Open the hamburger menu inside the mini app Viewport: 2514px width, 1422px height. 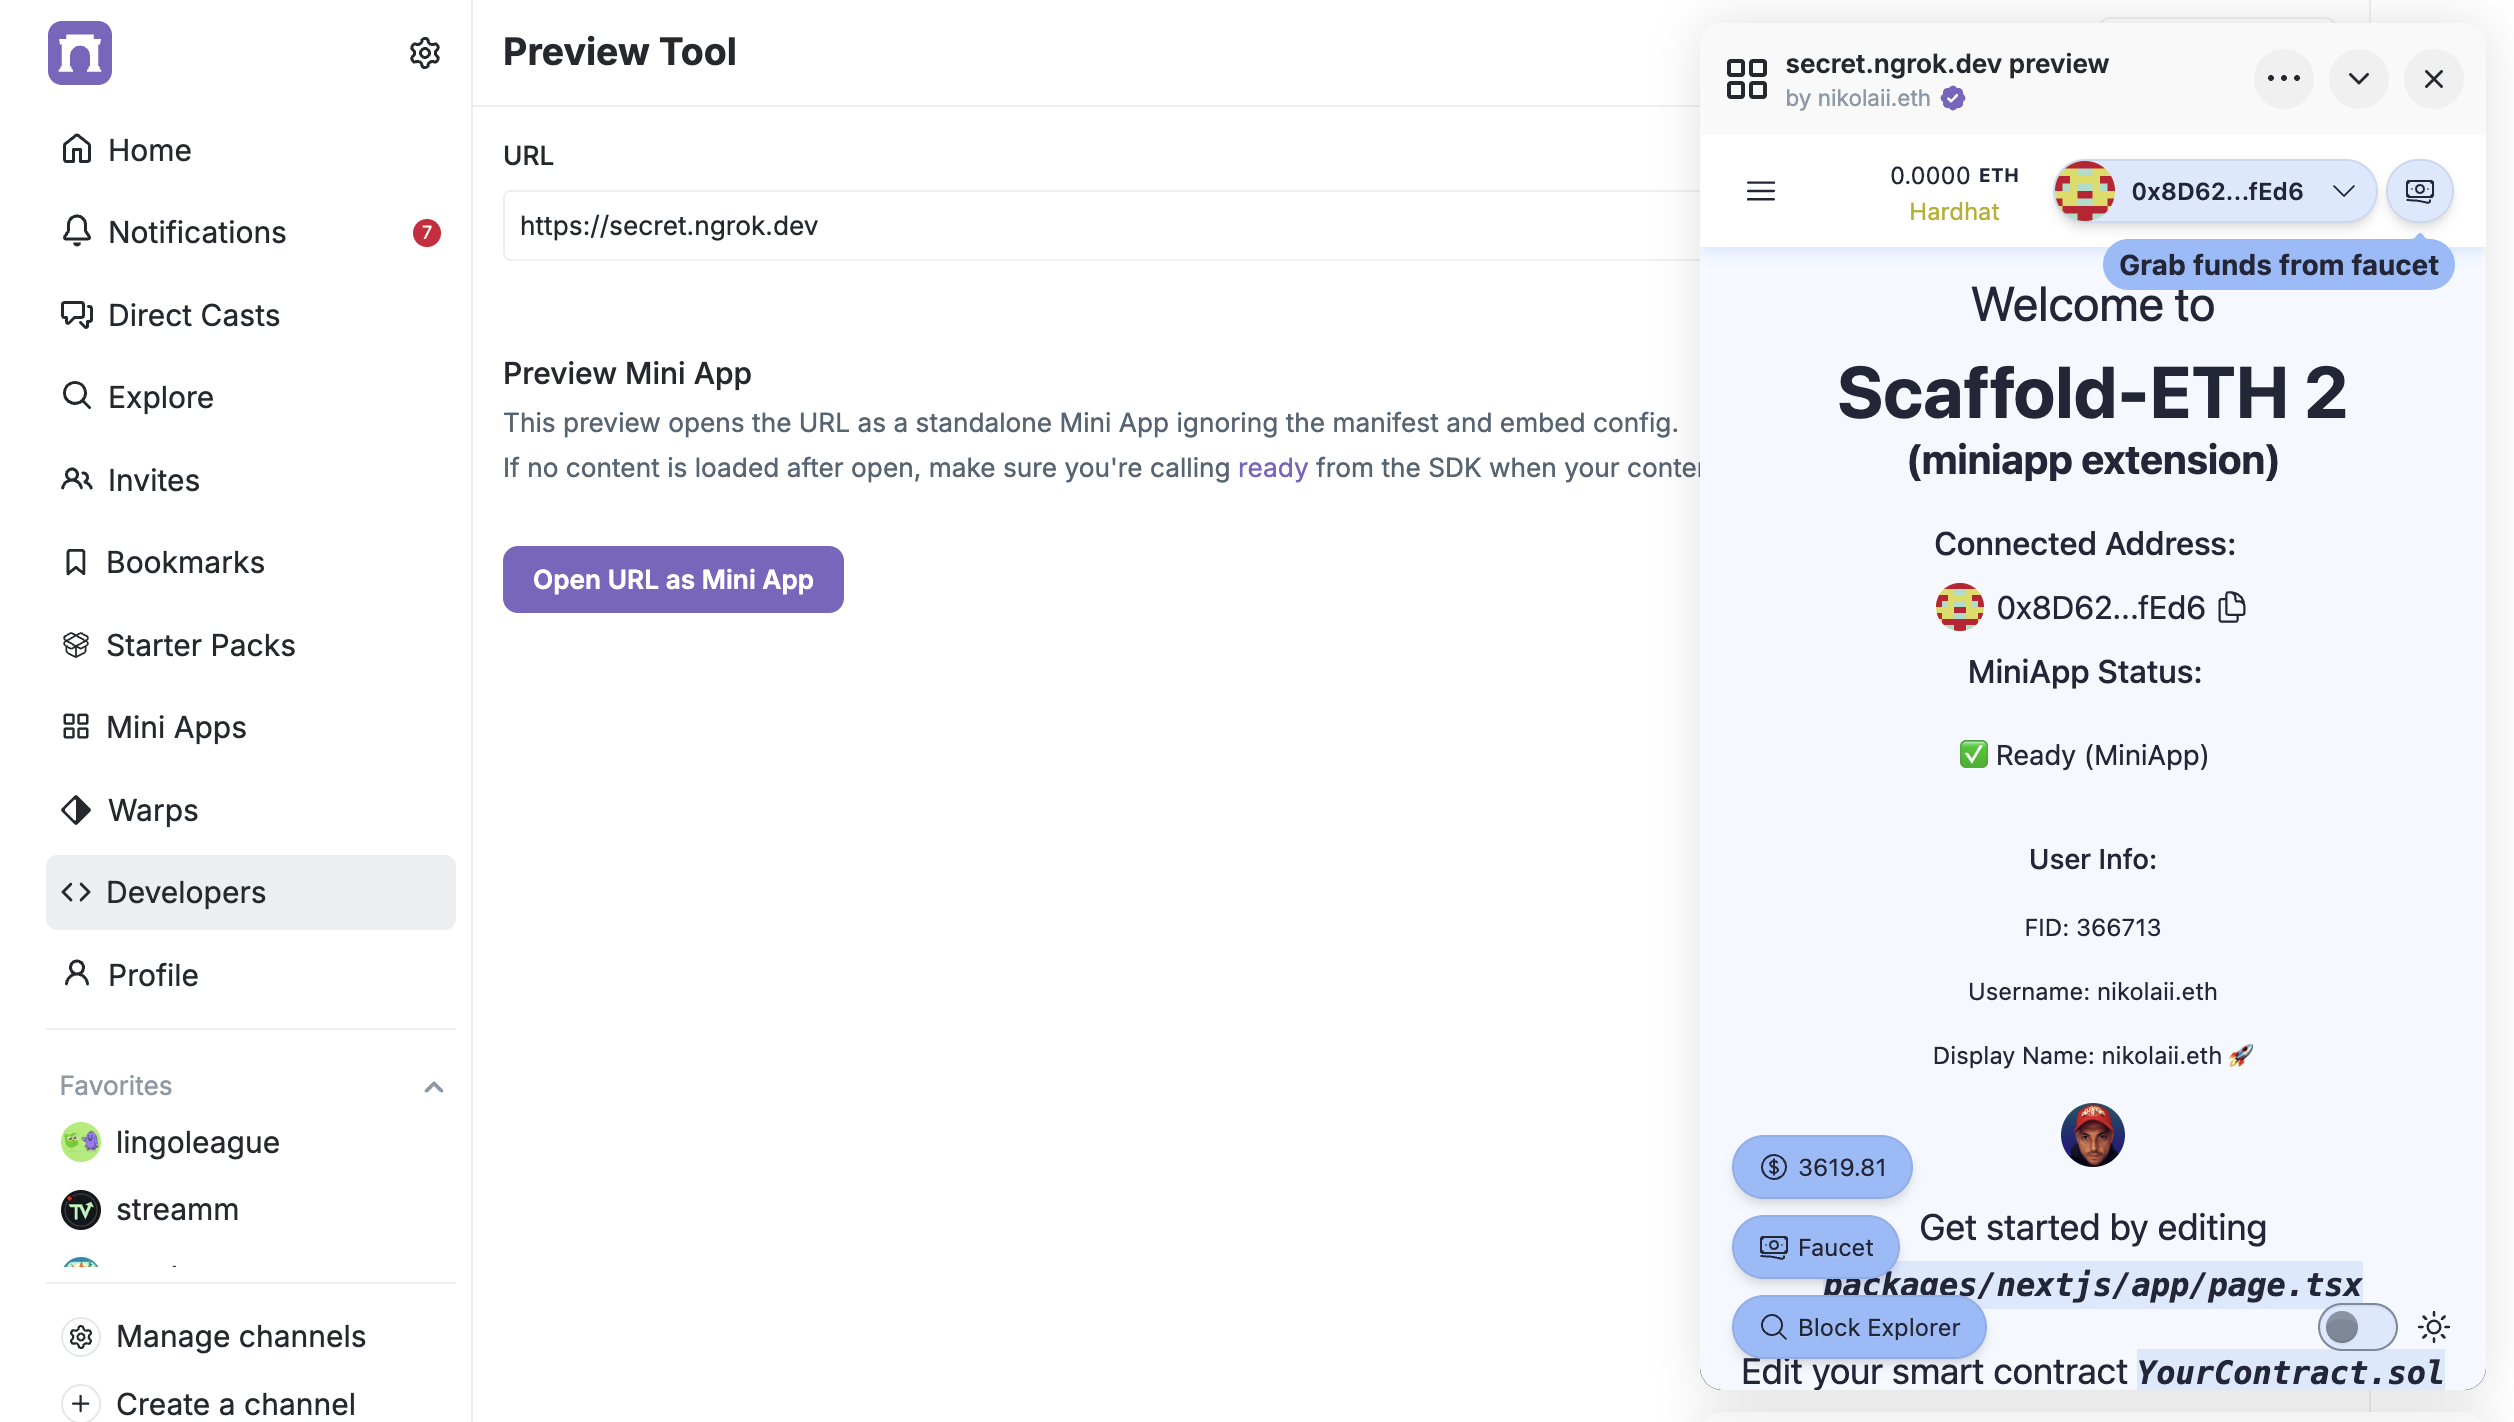click(x=1761, y=191)
